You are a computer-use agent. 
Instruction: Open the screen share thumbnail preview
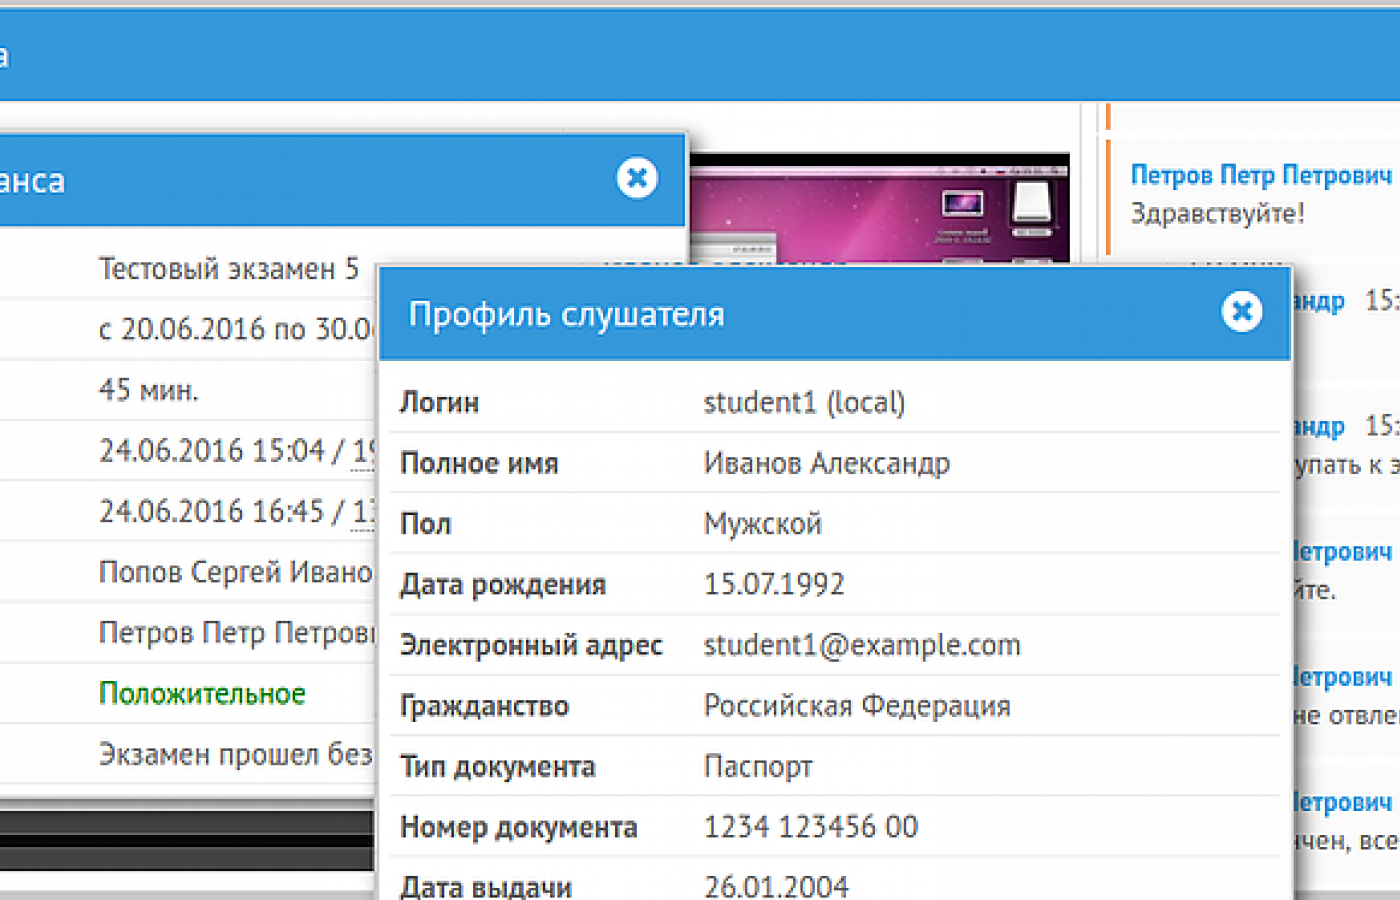879,209
